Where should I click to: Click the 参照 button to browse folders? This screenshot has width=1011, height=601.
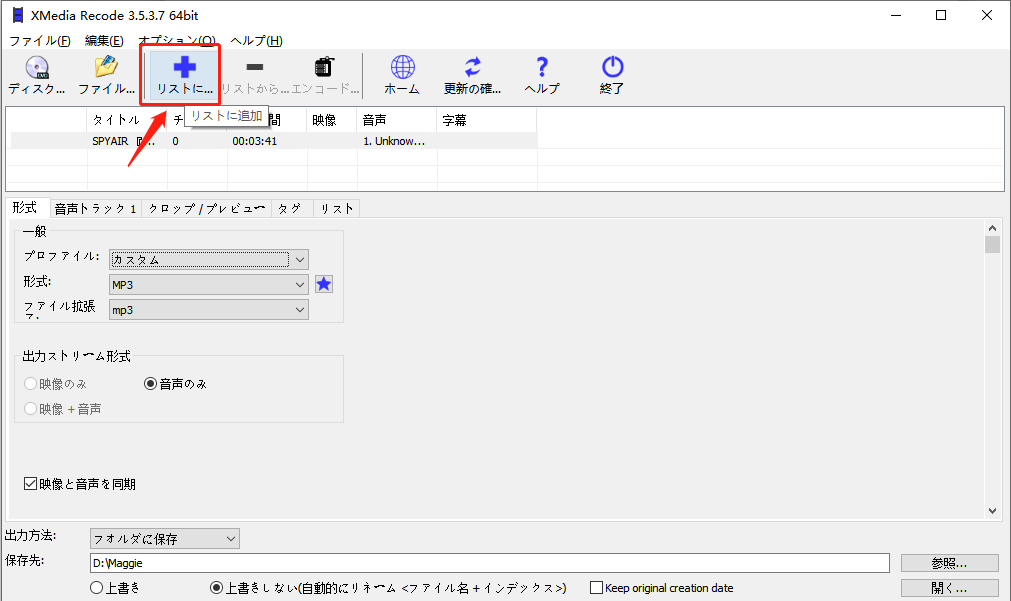(x=947, y=562)
